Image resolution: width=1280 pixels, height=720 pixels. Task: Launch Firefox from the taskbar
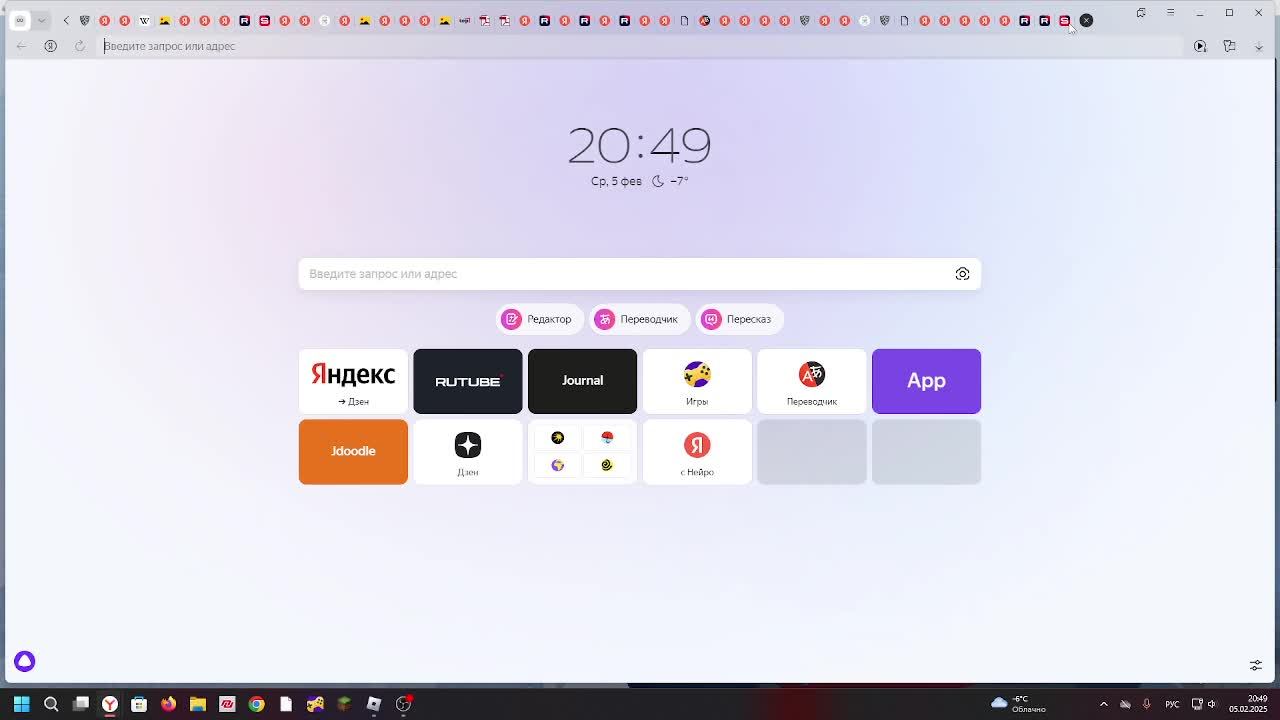(x=168, y=704)
